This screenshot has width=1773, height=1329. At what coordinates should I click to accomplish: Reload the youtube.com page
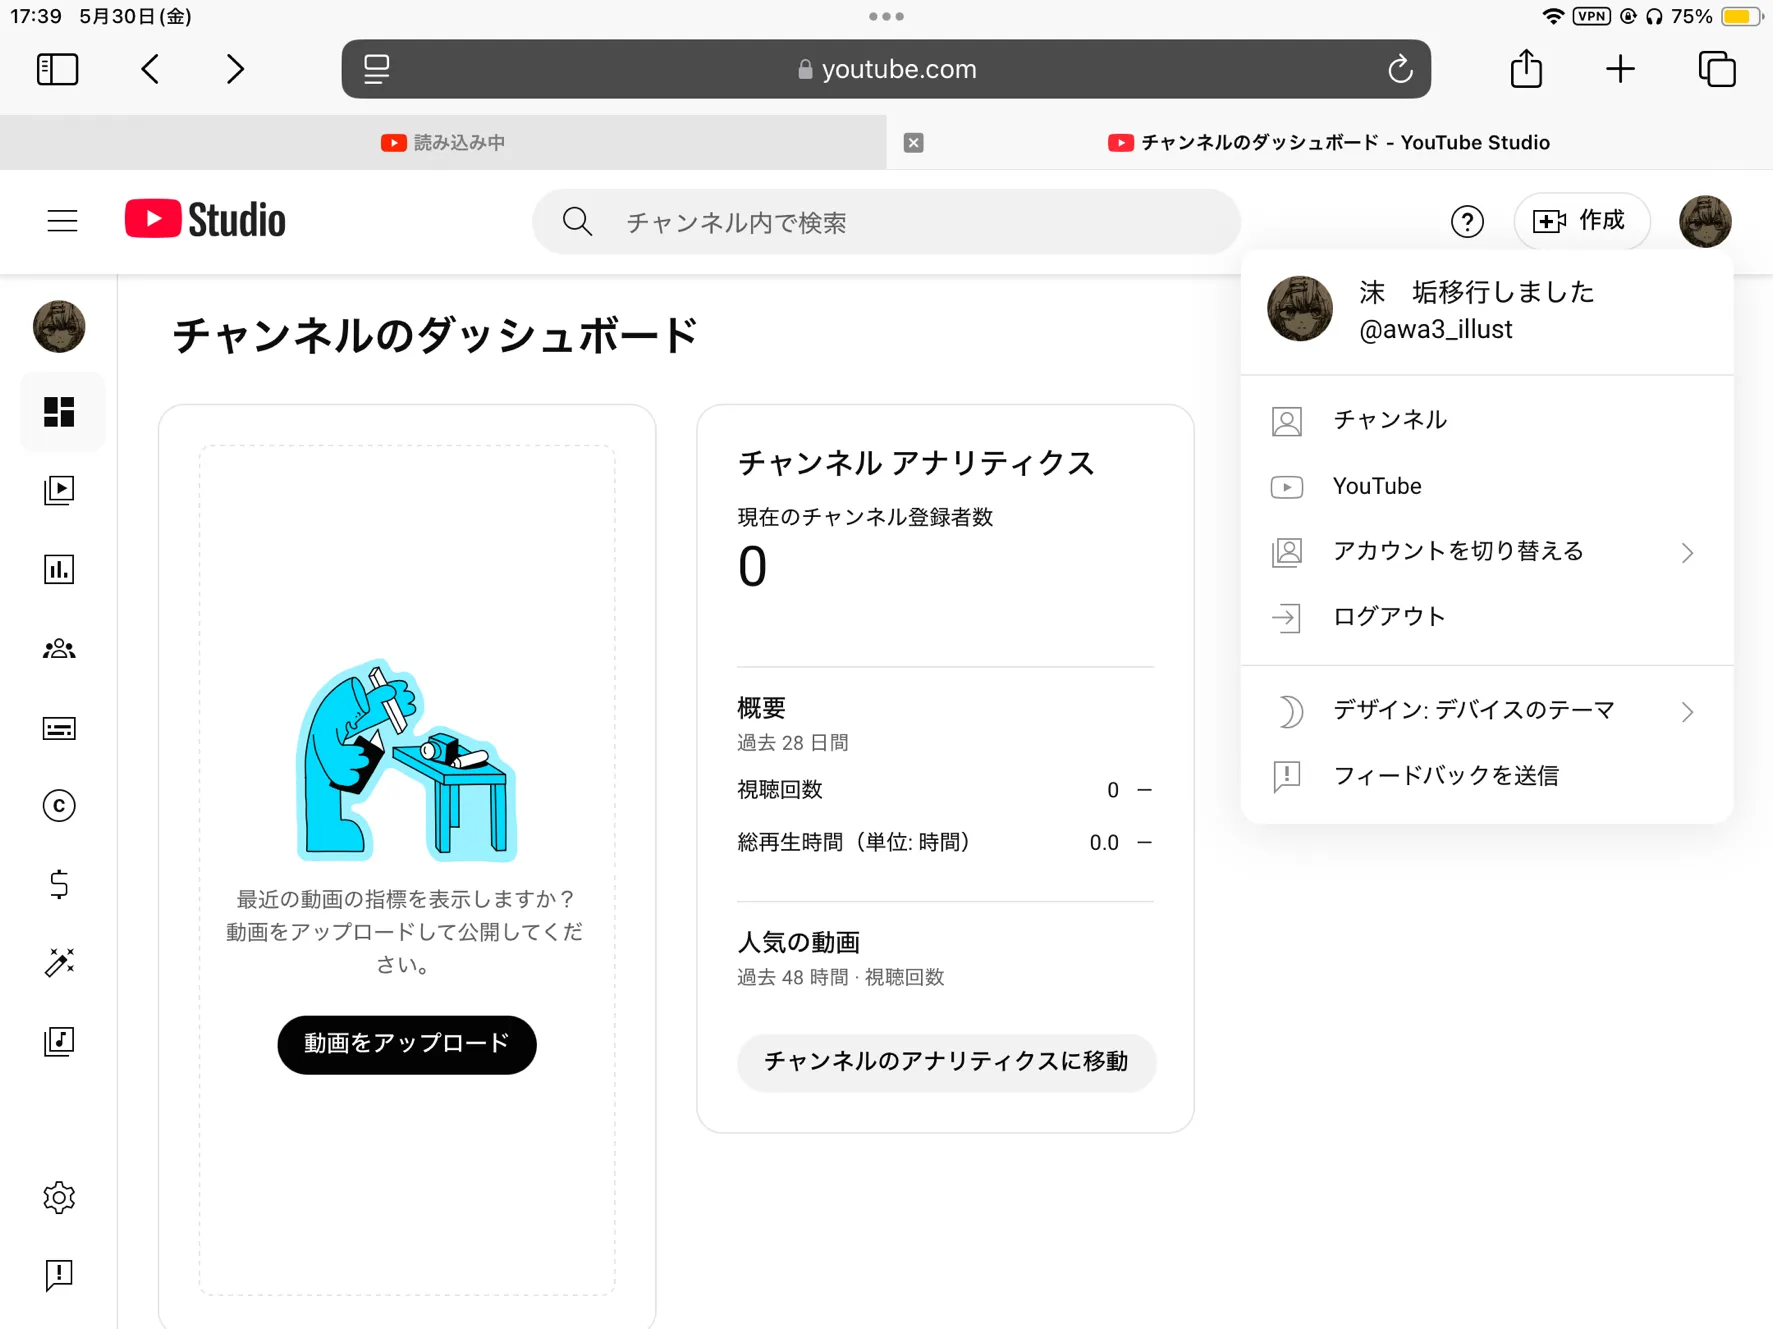coord(1400,69)
